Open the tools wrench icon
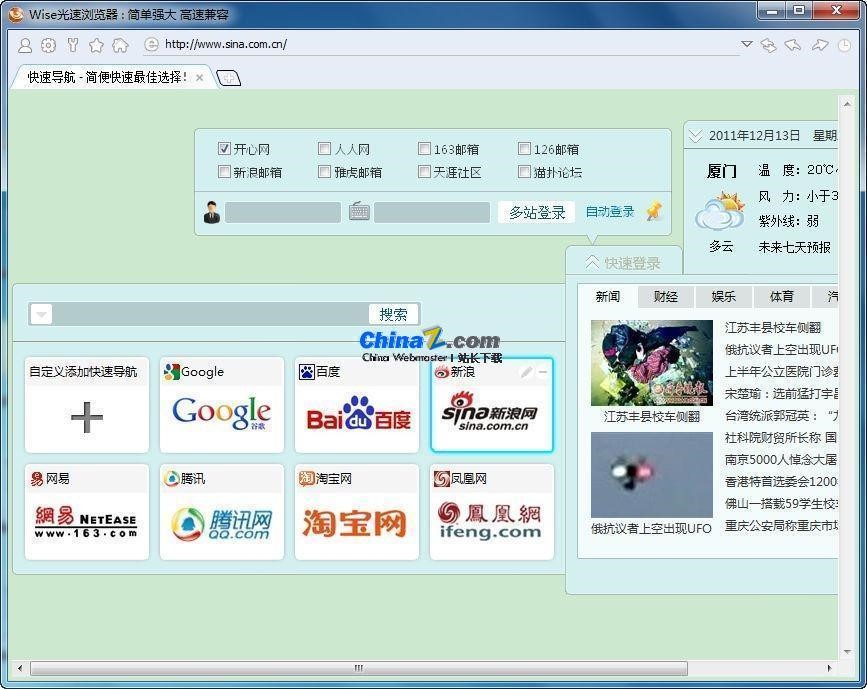 72,45
